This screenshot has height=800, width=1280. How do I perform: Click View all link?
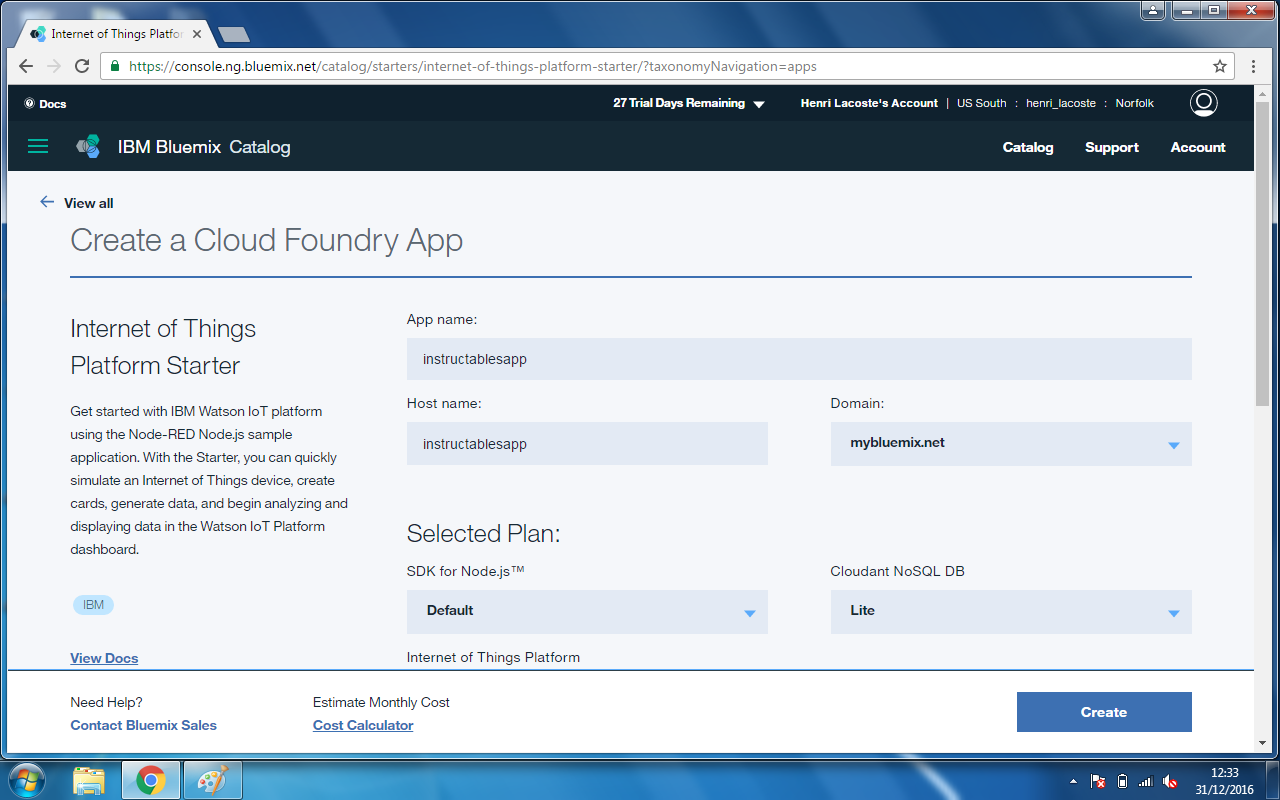(89, 203)
